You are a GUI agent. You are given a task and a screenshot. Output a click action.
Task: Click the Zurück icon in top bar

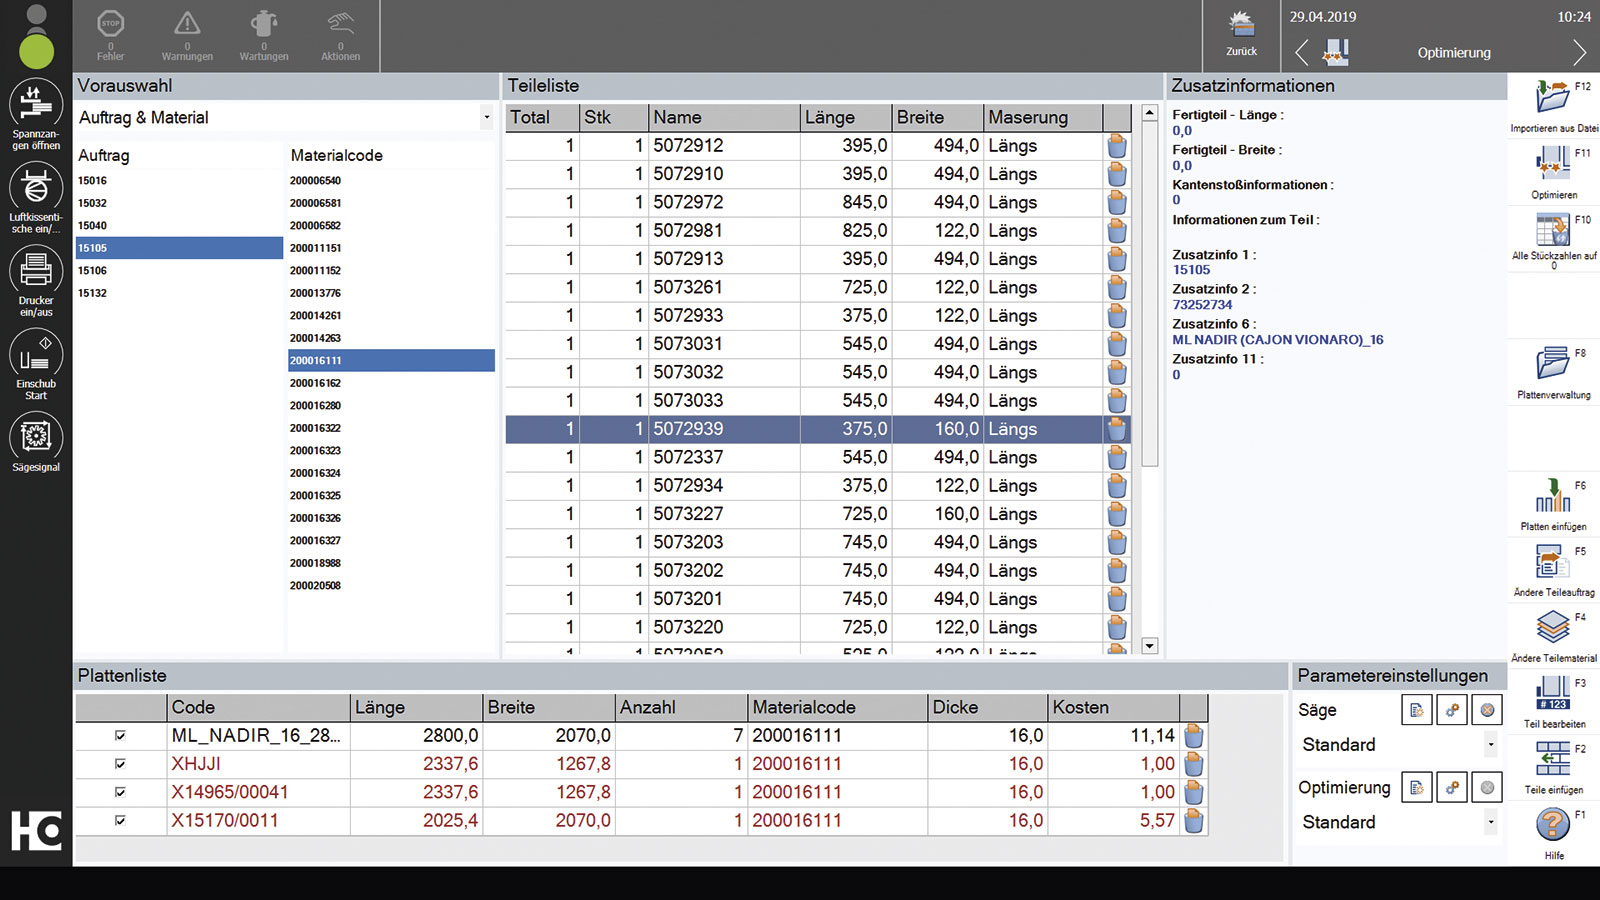[1241, 30]
